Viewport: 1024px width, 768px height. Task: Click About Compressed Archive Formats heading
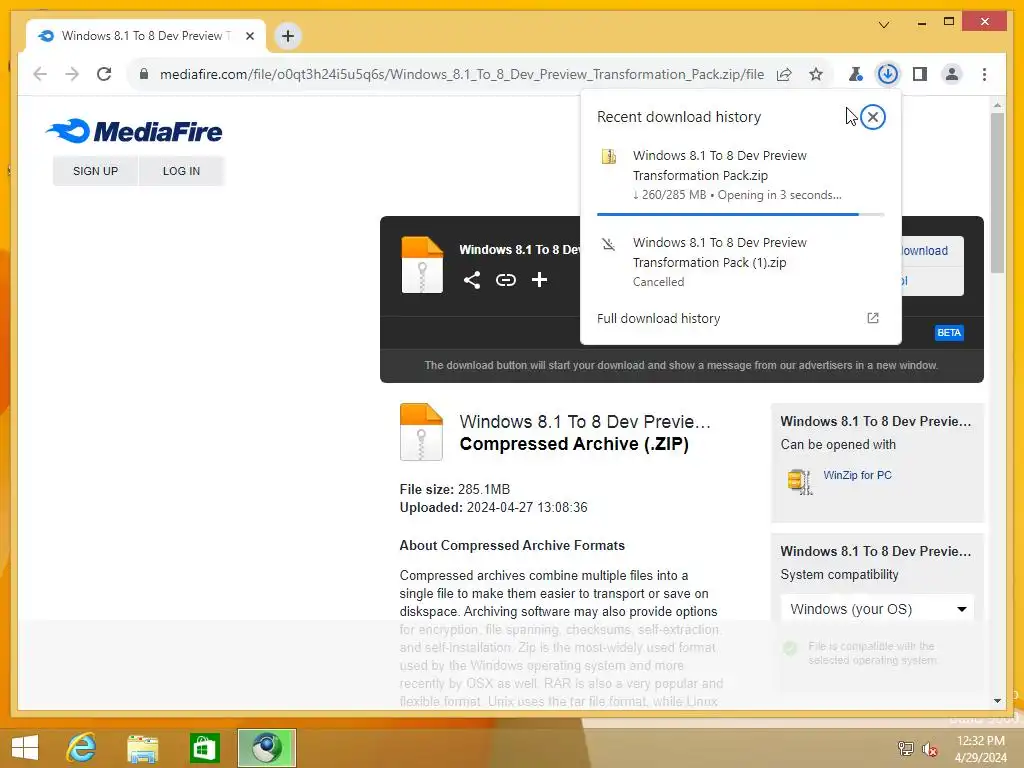512,545
